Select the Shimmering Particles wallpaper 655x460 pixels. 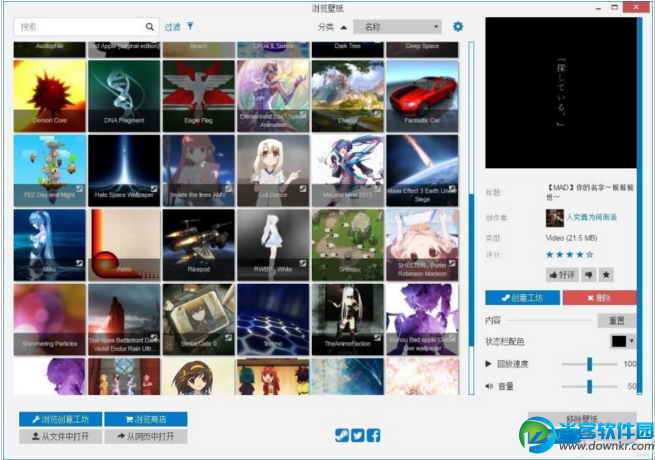(49, 320)
